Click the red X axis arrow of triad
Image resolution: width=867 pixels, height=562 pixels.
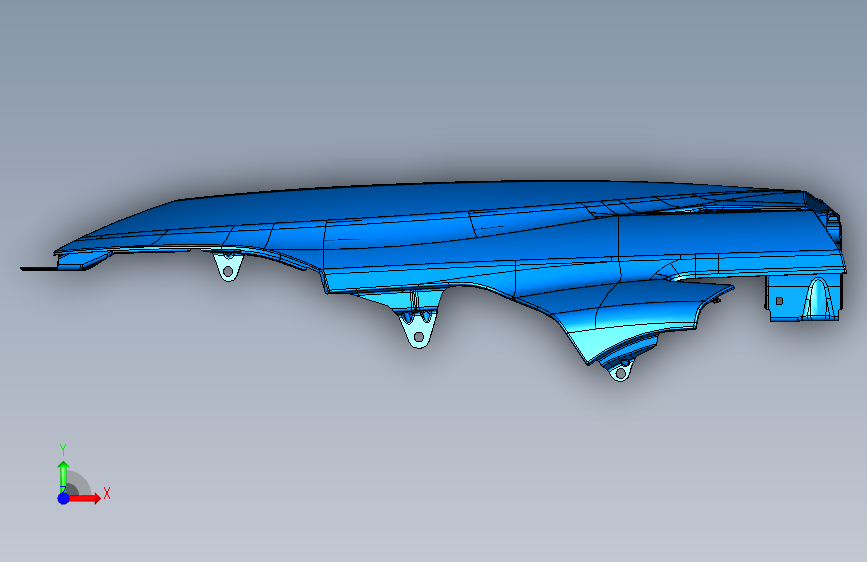pos(84,498)
